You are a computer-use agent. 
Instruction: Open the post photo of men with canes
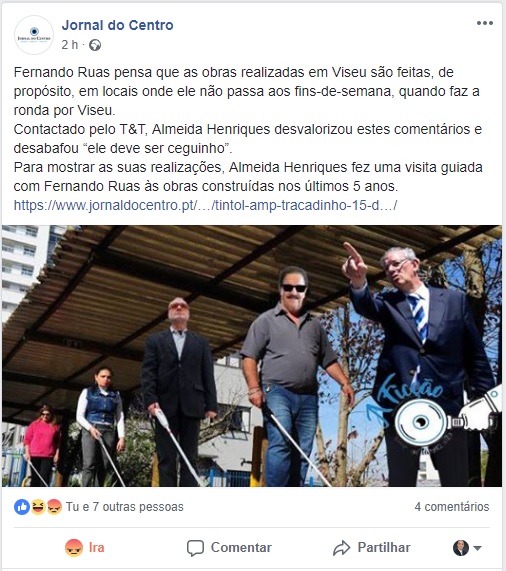click(x=252, y=356)
